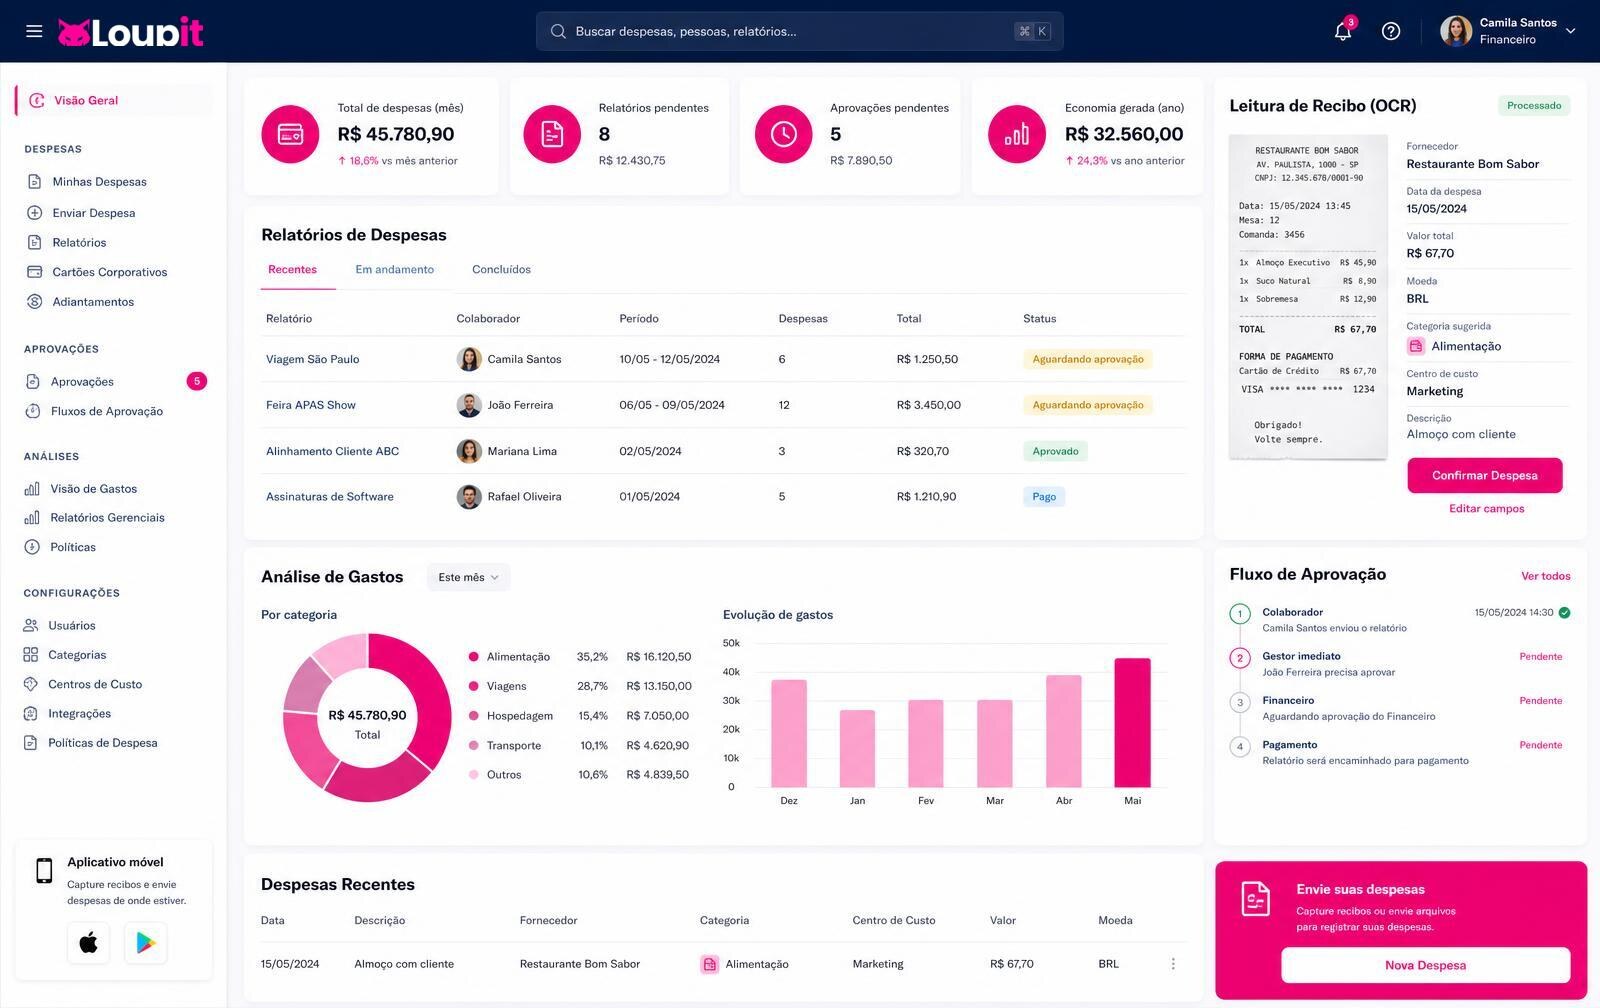Image resolution: width=1600 pixels, height=1008 pixels.
Task: Click Pago status badge
Action: pyautogui.click(x=1044, y=496)
